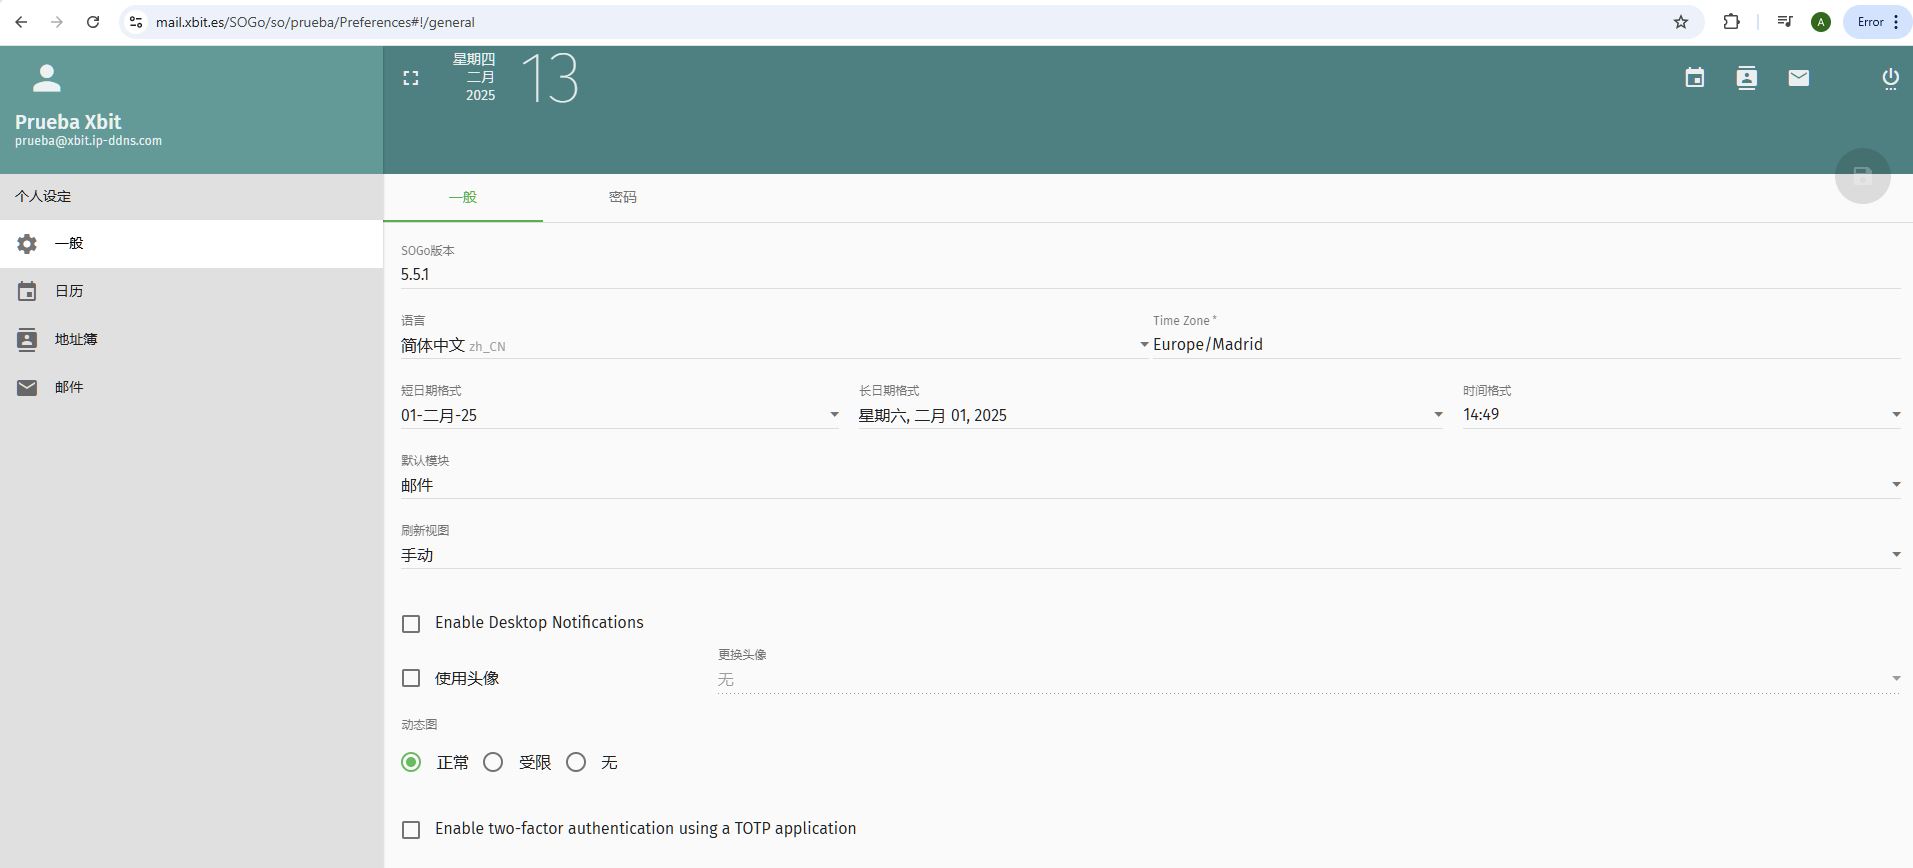Open the media control icon in the browser toolbar
Viewport: 1913px width, 868px height.
click(1784, 22)
